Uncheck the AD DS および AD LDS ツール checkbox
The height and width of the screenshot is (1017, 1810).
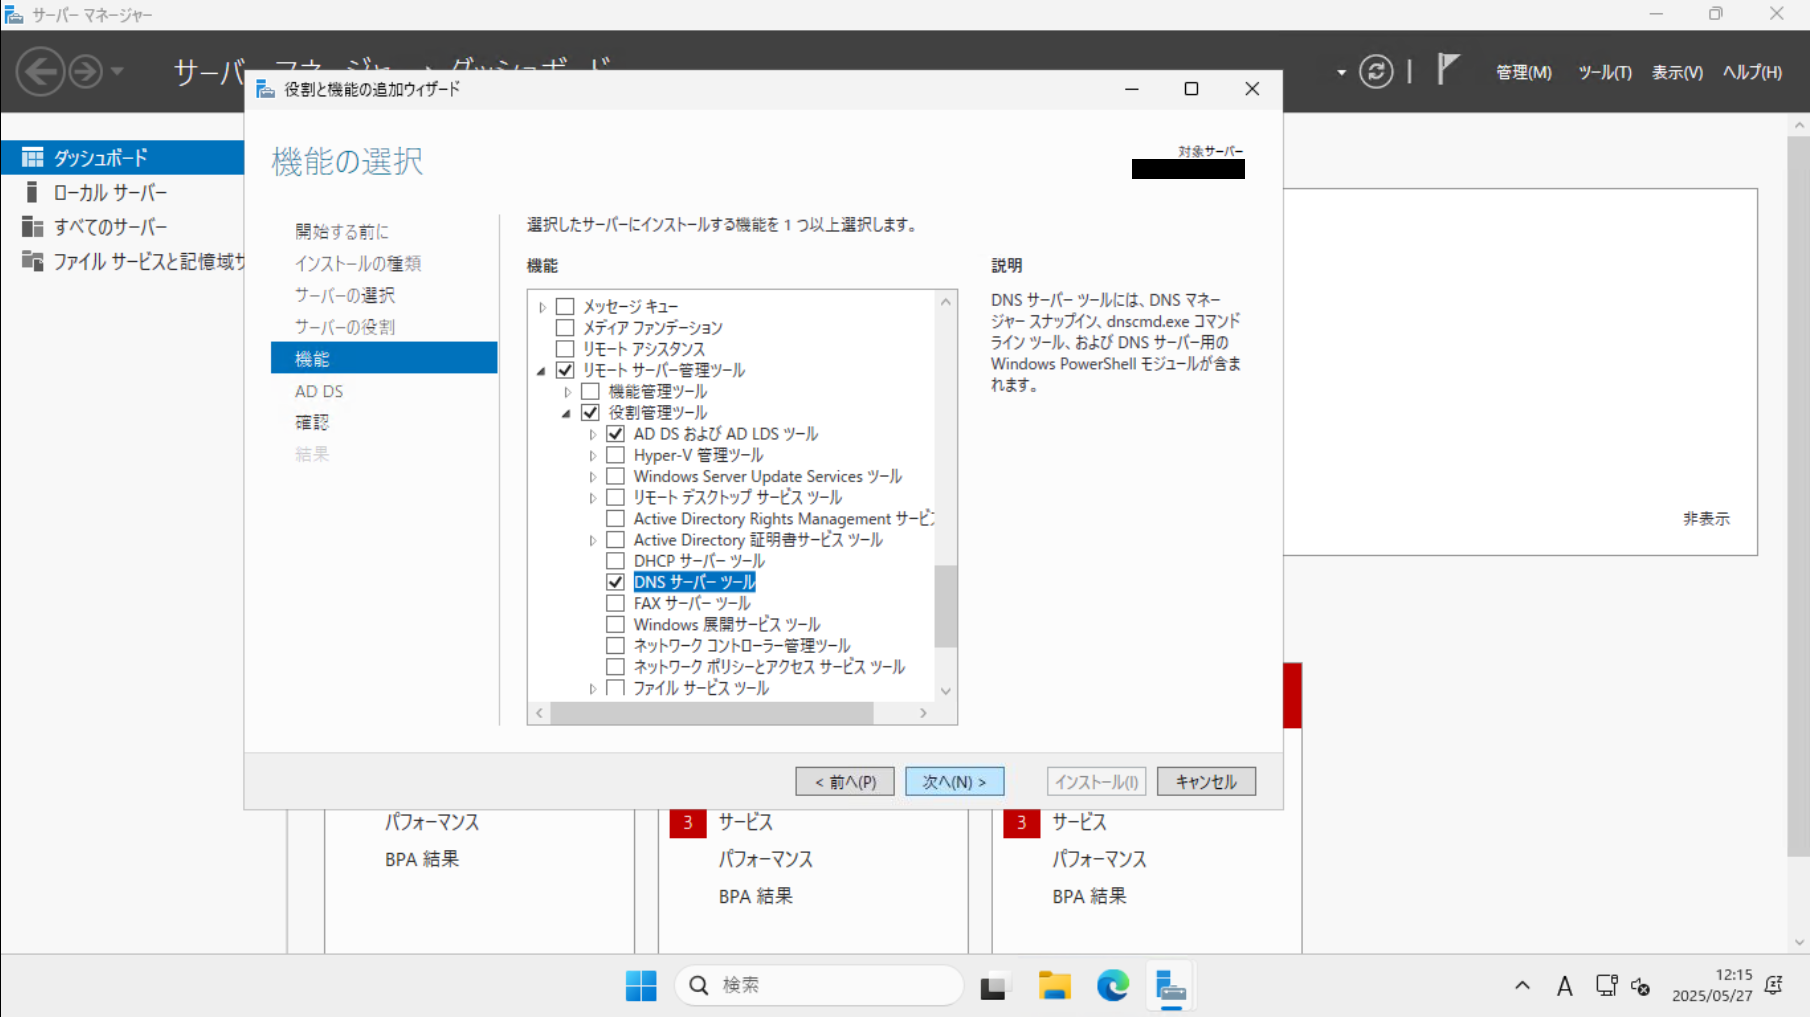(x=615, y=433)
